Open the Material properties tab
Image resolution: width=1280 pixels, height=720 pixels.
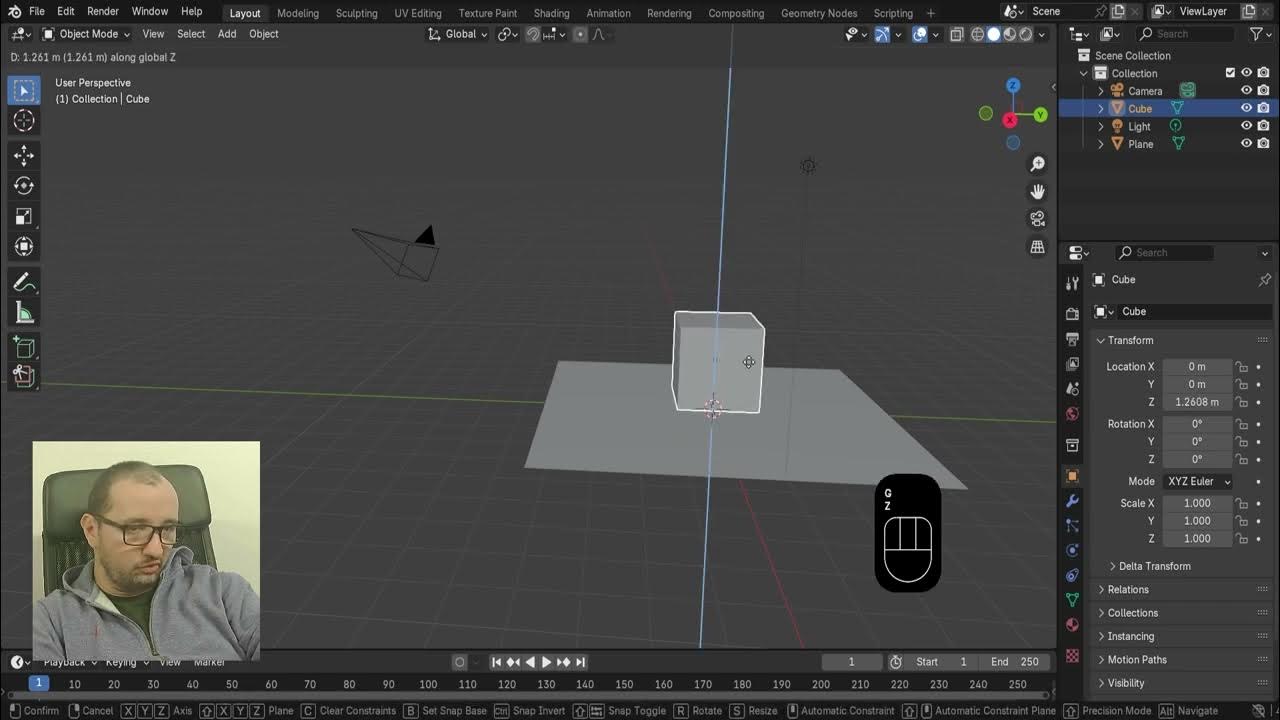pos(1072,625)
